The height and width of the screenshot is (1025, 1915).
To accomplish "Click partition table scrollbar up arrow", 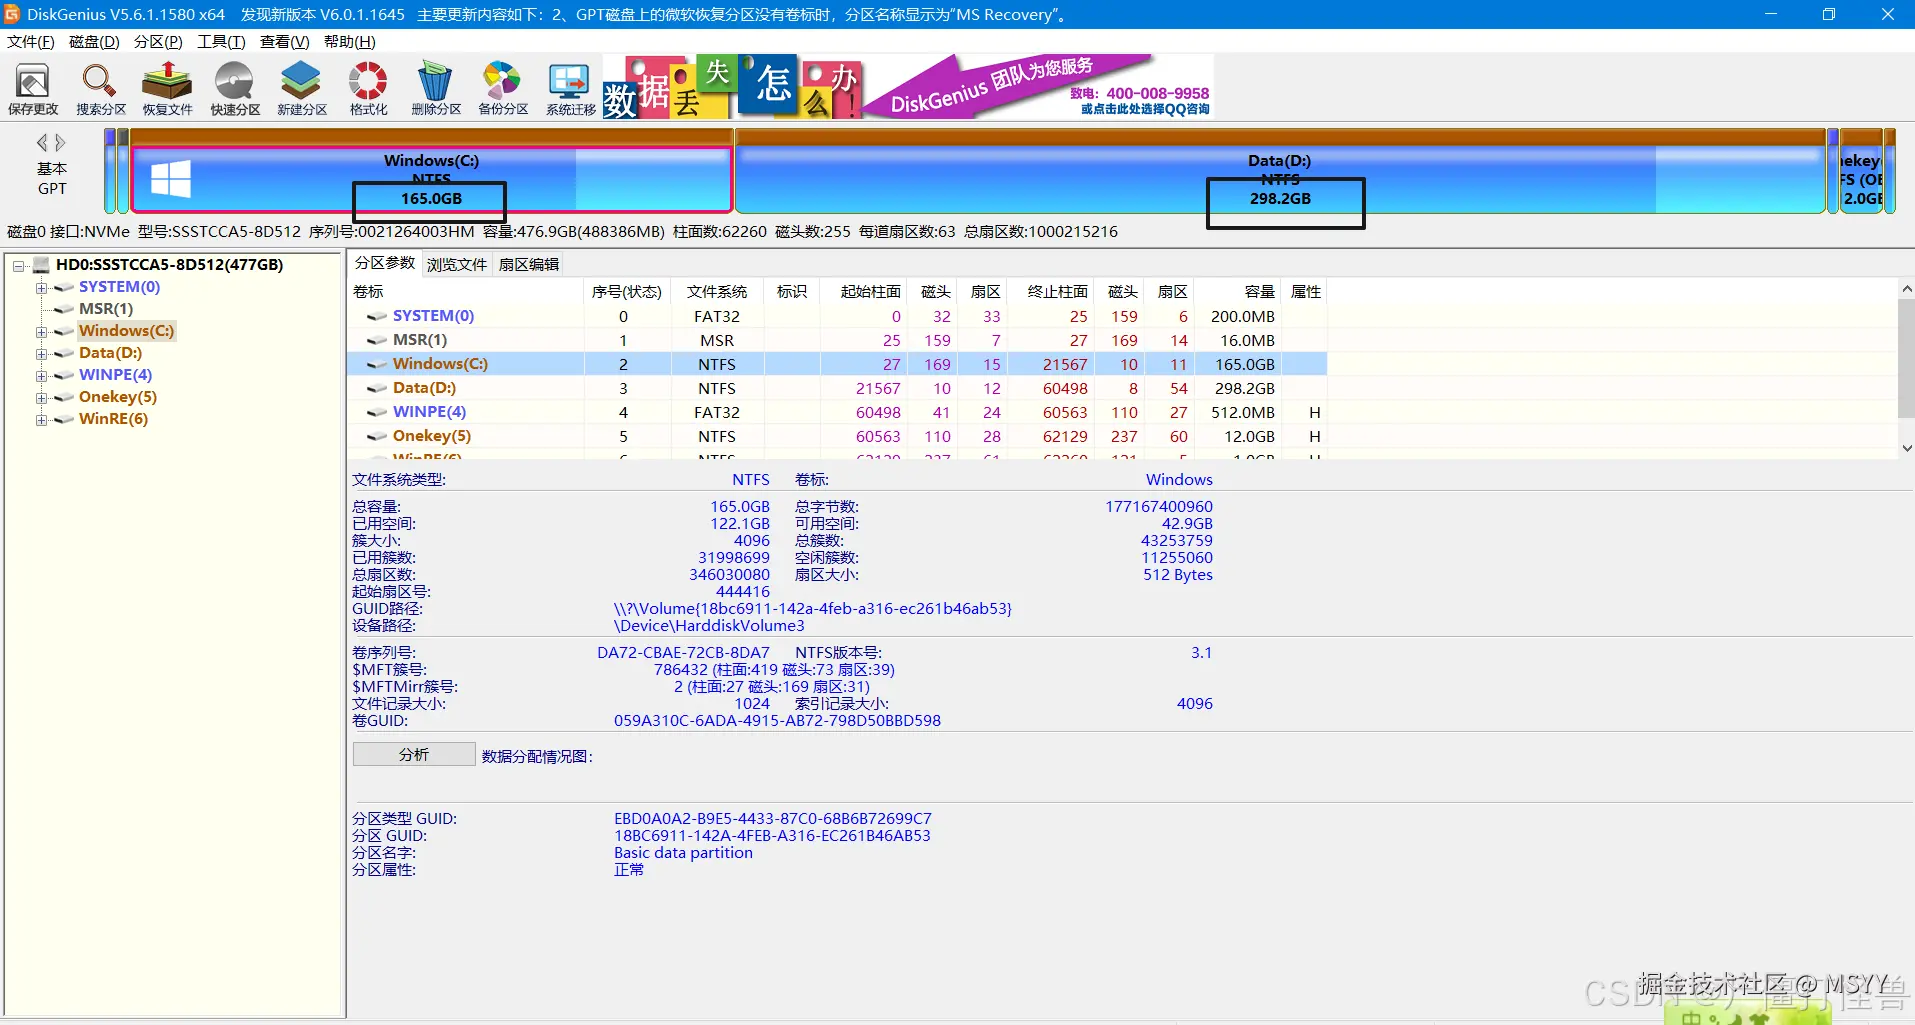I will click(1906, 289).
